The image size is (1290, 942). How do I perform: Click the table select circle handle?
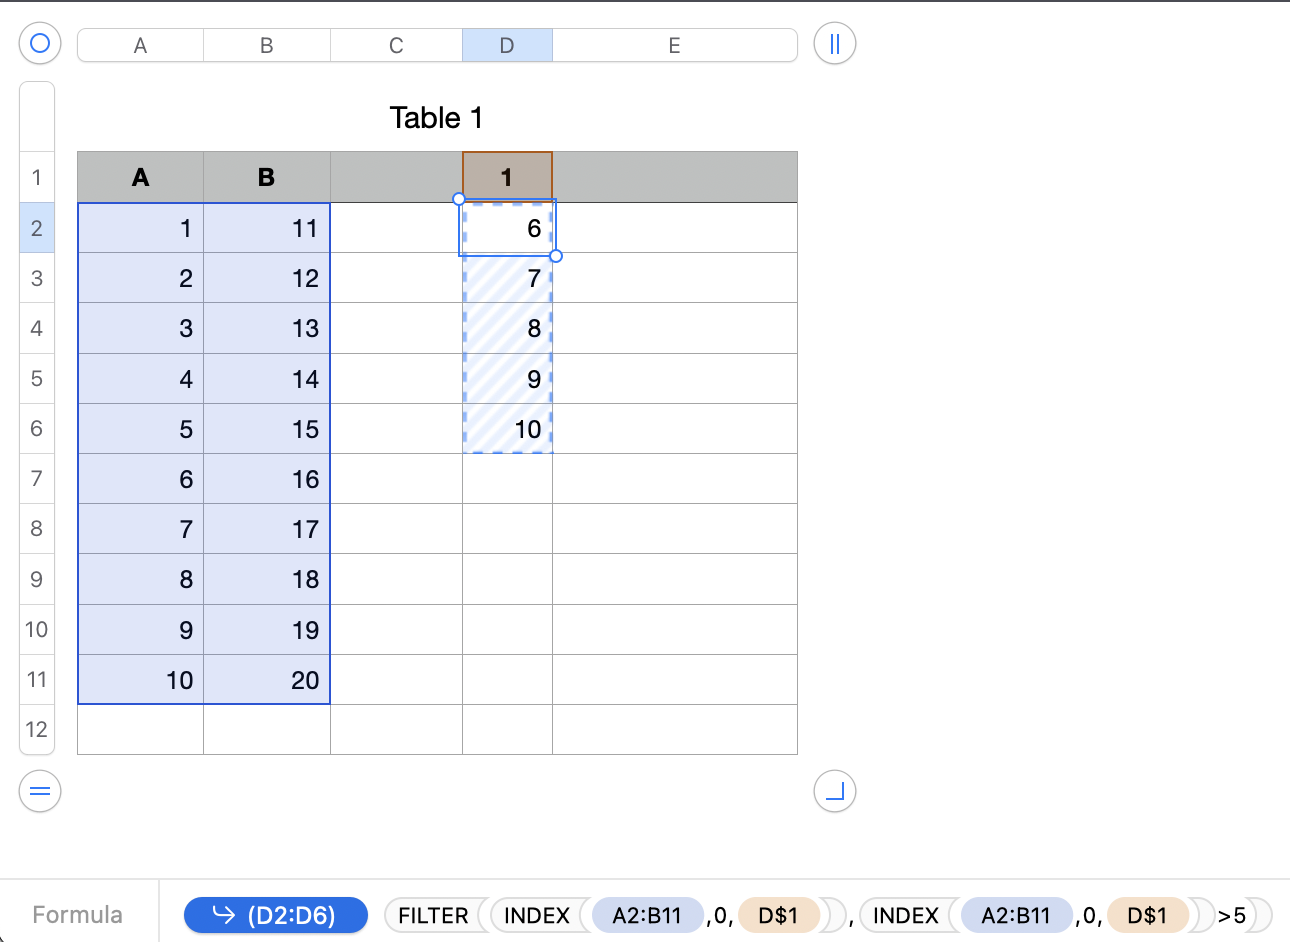40,44
